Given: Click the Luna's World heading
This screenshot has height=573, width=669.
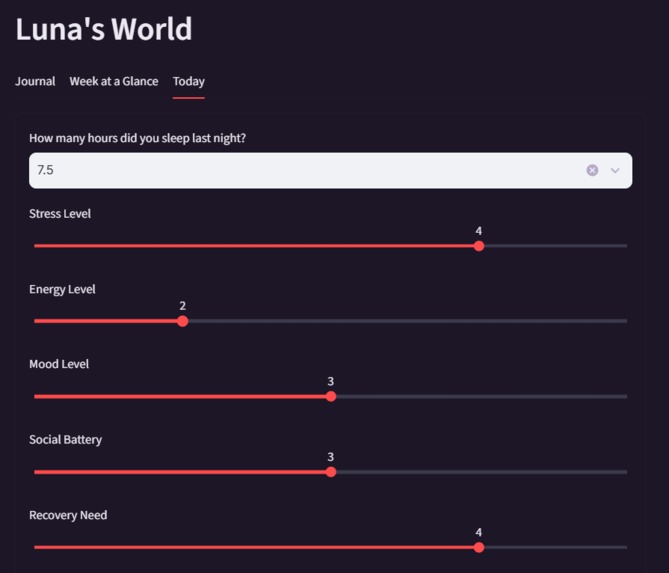Looking at the screenshot, I should pos(104,29).
